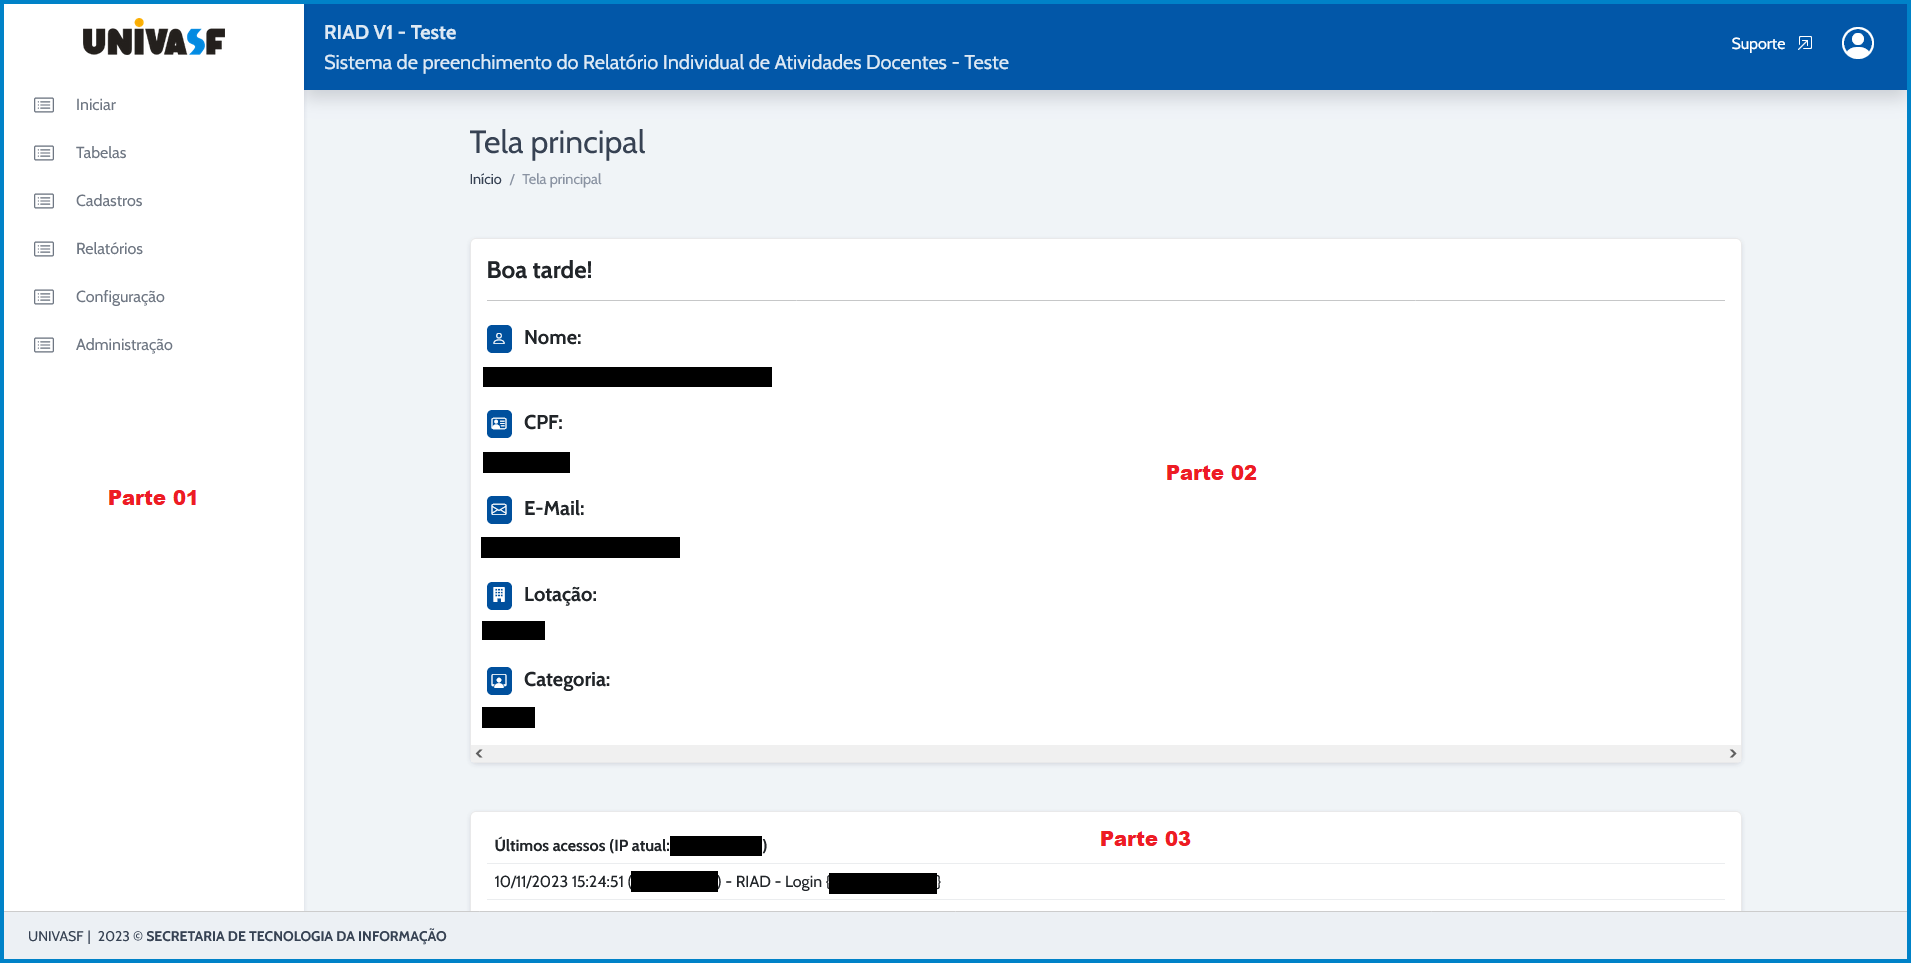Click the list icon beside Cadastros

click(44, 201)
